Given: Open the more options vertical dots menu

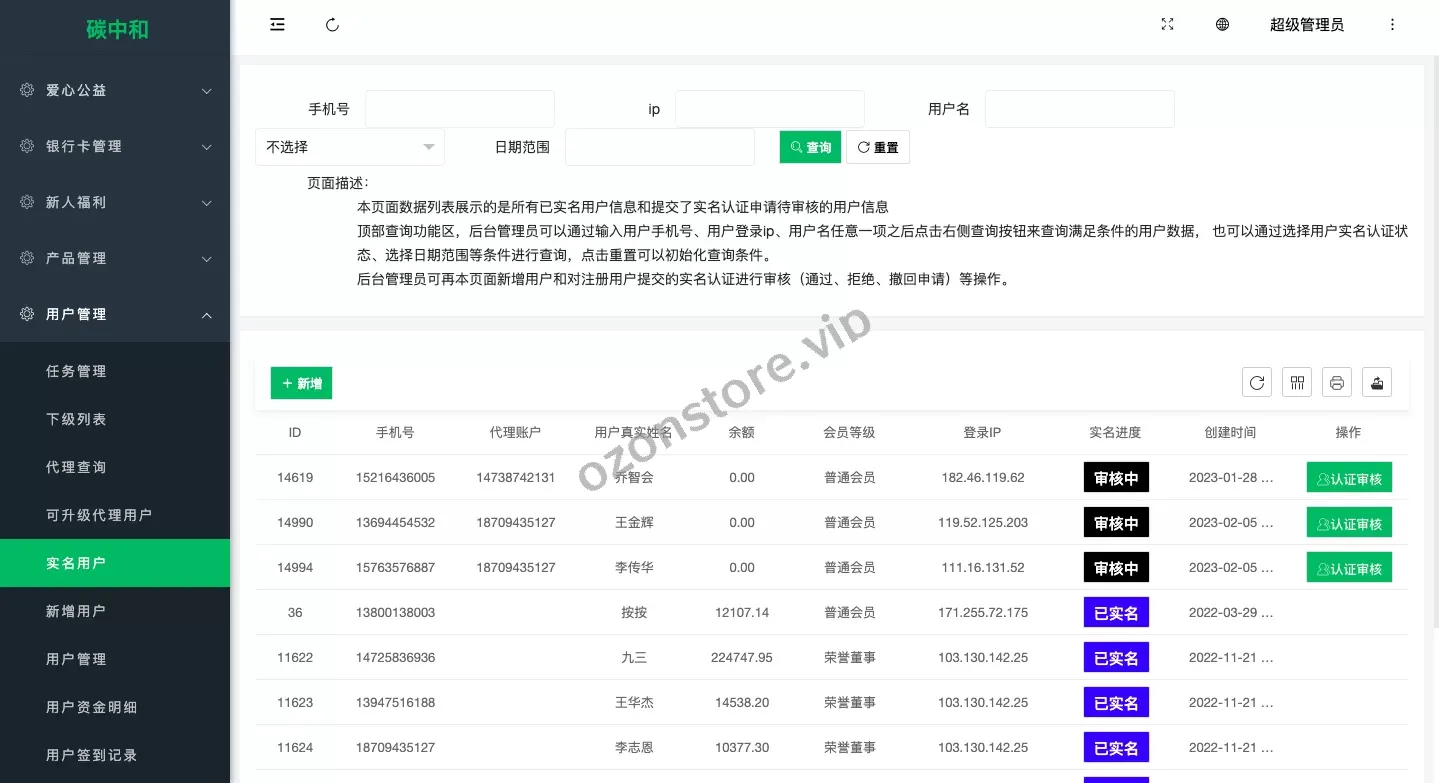Looking at the screenshot, I should pyautogui.click(x=1392, y=25).
